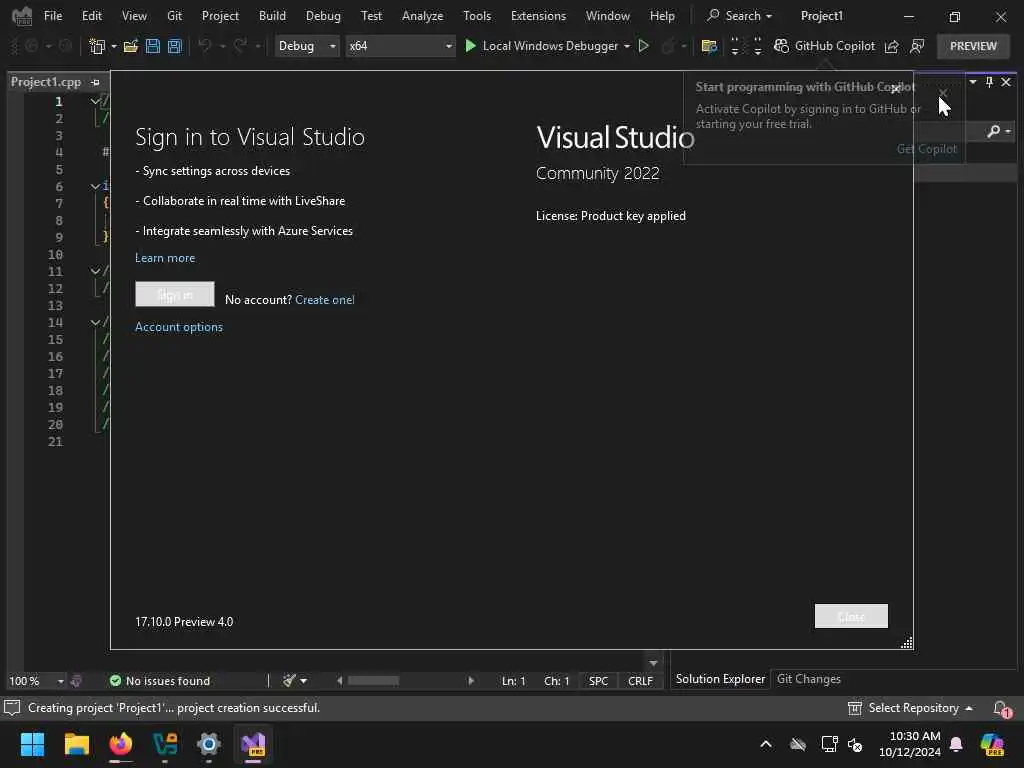This screenshot has width=1024, height=768.
Task: Open Account options link
Action: pyautogui.click(x=179, y=327)
